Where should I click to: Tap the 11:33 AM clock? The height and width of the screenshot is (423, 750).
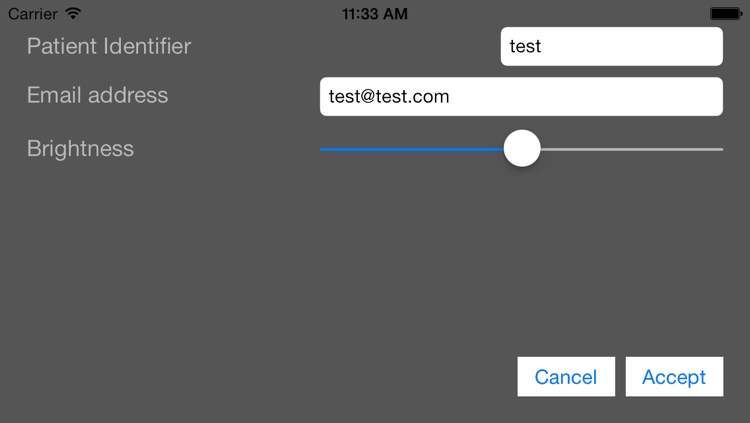click(374, 14)
